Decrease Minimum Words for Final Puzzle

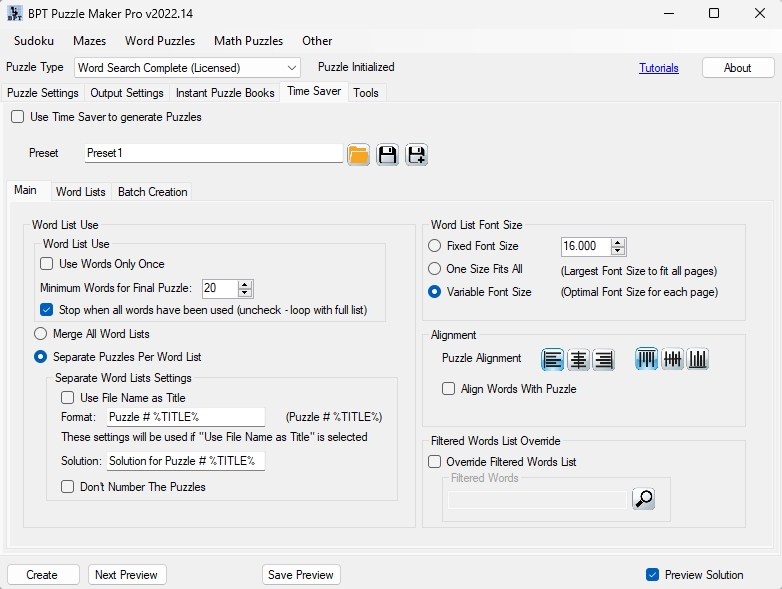point(245,293)
